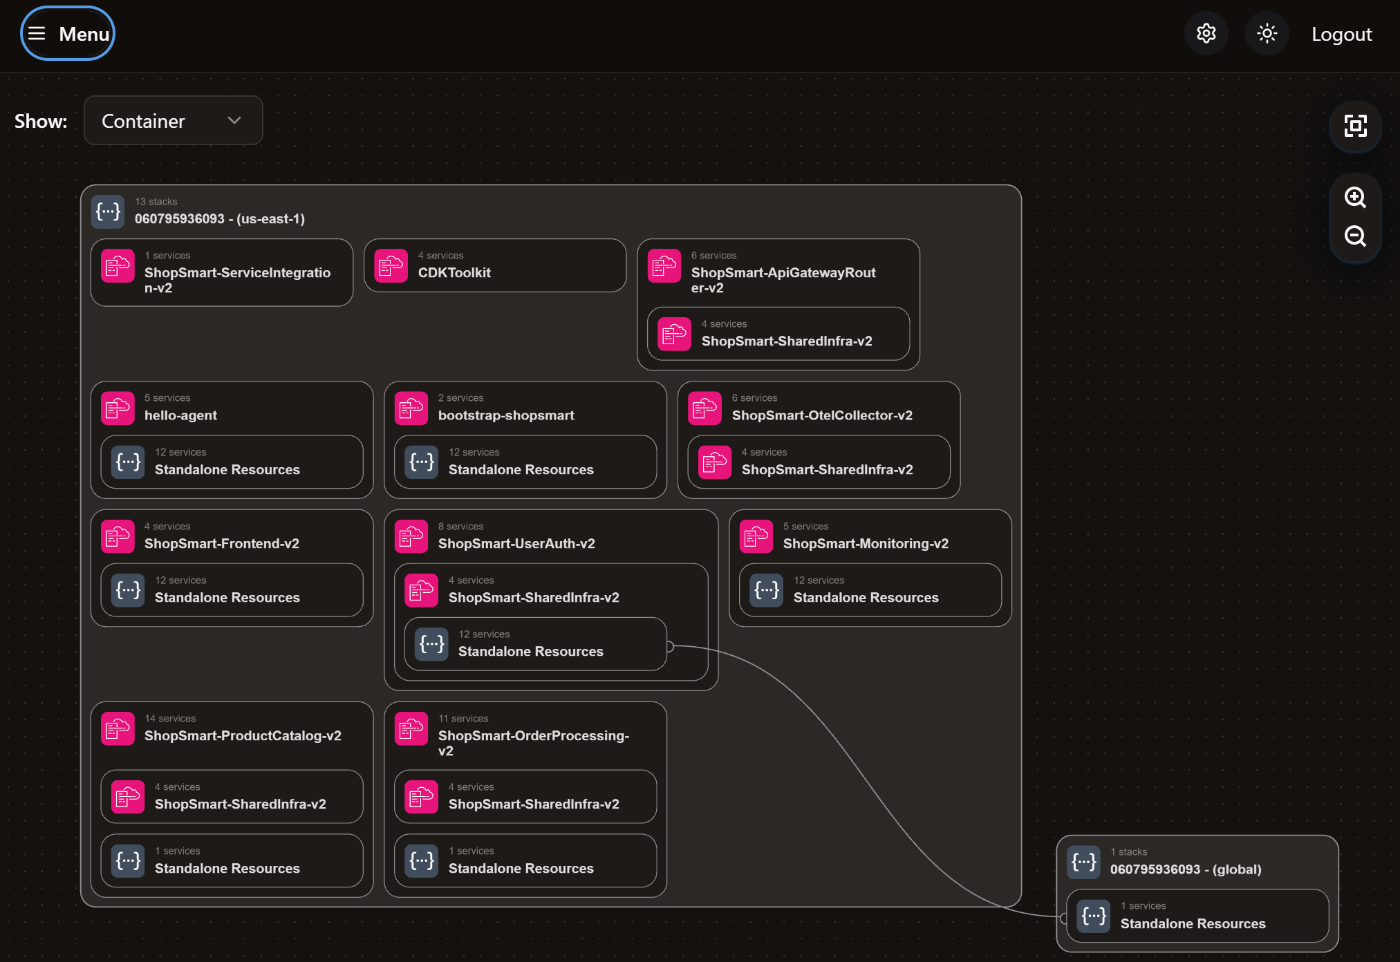
Task: Open the Menu button
Action: tap(68, 33)
